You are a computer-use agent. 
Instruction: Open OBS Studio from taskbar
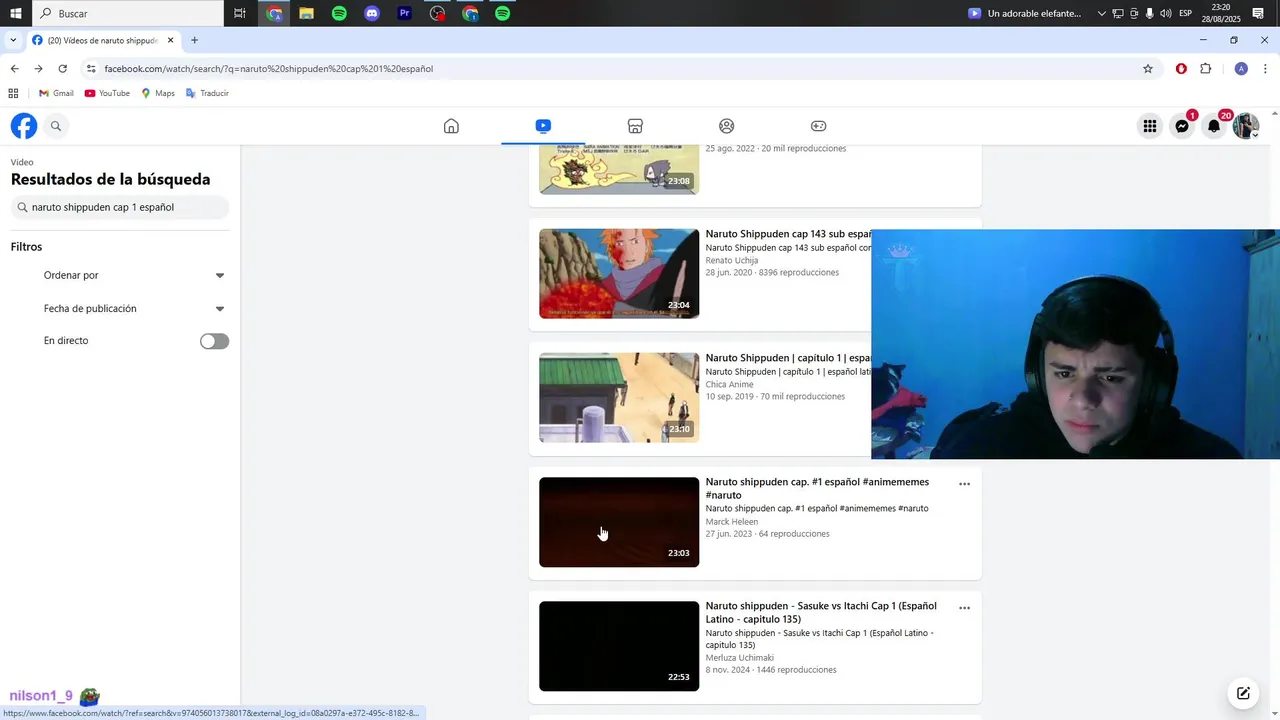[437, 13]
